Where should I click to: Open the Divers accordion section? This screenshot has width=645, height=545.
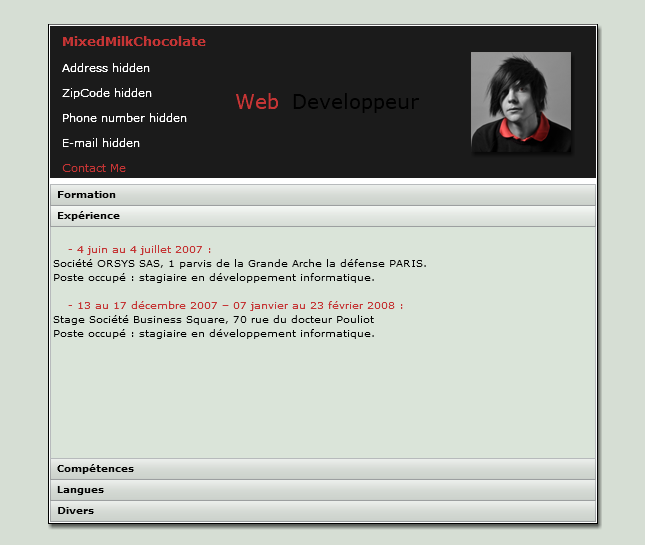(323, 511)
